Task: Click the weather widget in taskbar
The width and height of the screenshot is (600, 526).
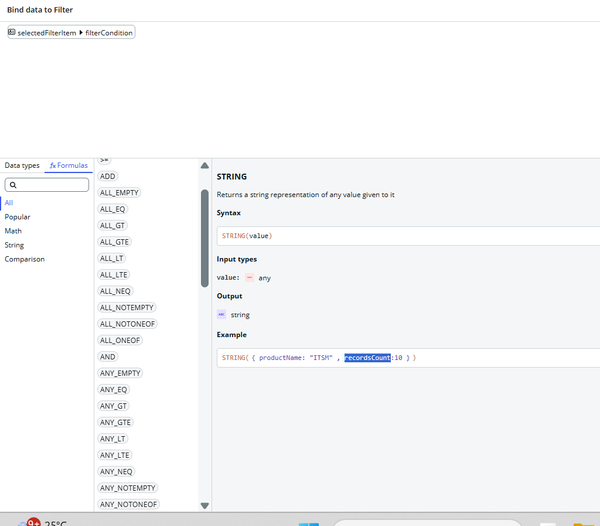Action: [42, 522]
